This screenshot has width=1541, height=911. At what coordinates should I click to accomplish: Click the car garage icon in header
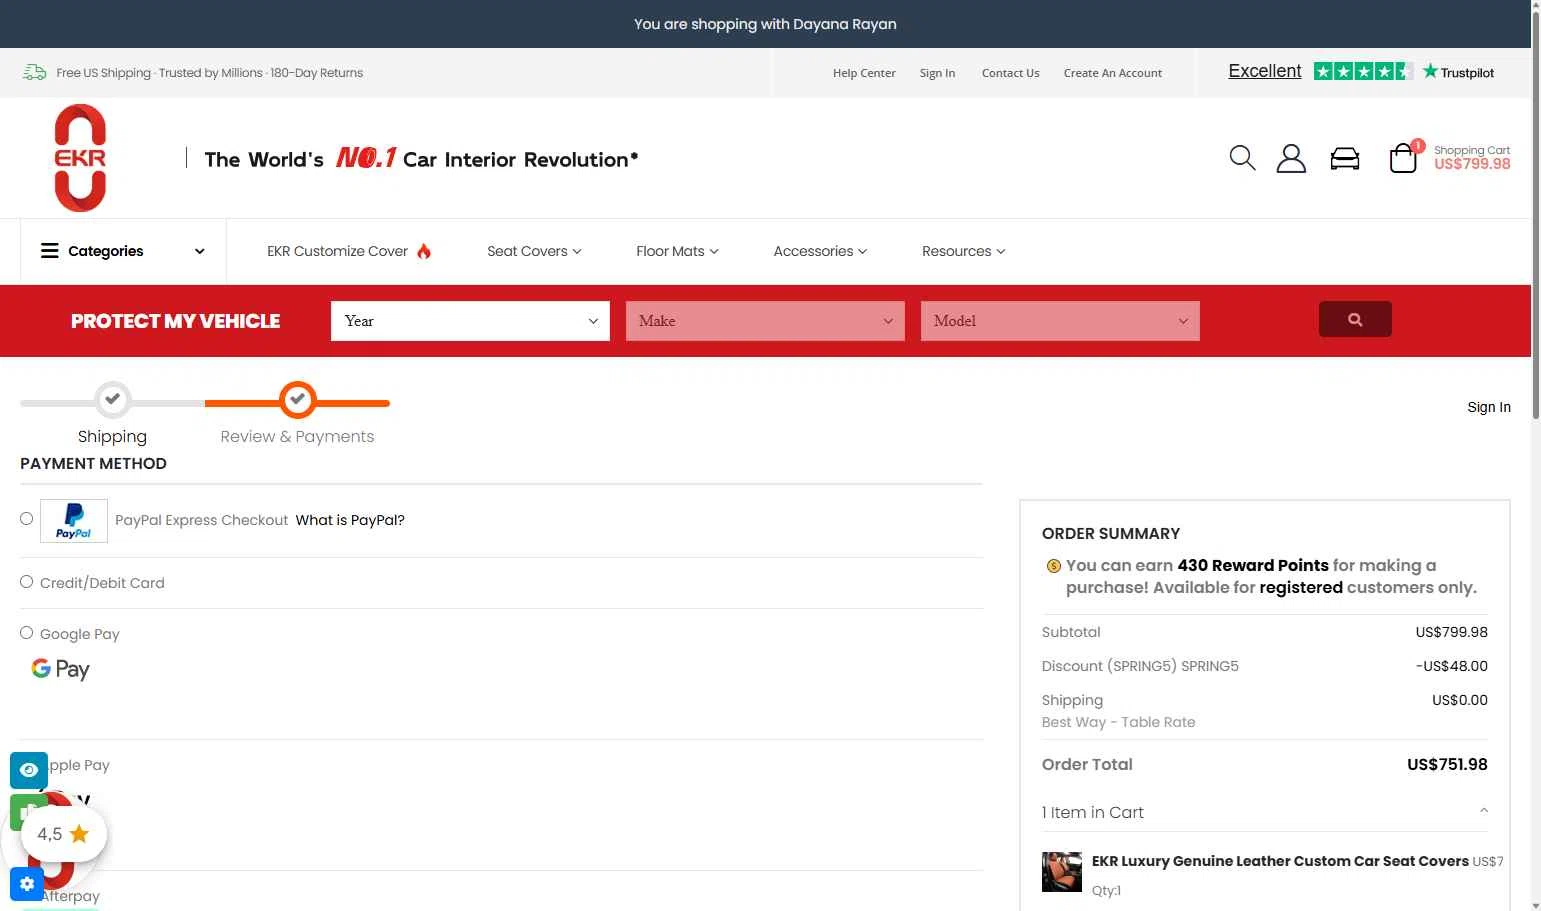(1345, 159)
